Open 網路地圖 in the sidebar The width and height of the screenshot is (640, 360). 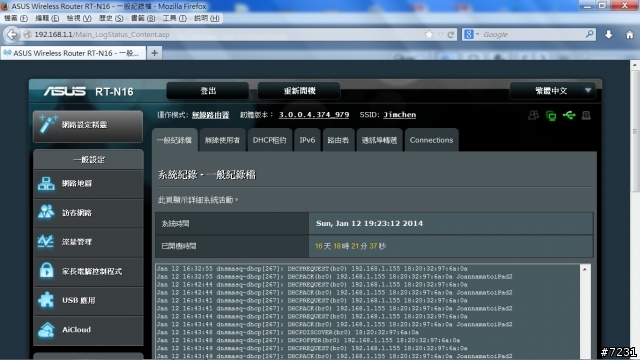point(88,184)
